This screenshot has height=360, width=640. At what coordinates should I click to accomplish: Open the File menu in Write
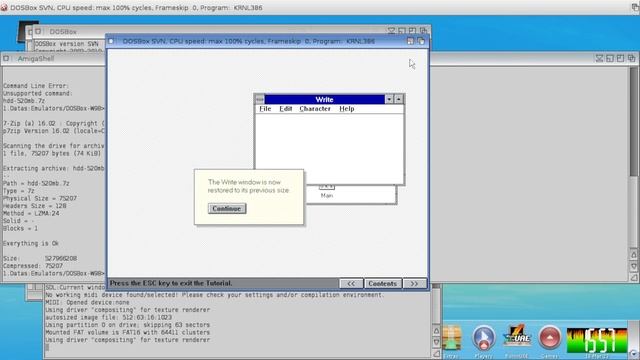(265, 109)
